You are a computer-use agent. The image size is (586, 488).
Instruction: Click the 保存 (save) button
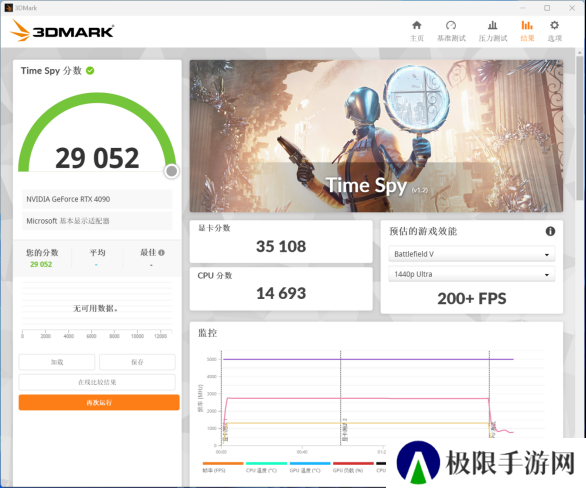click(x=137, y=362)
